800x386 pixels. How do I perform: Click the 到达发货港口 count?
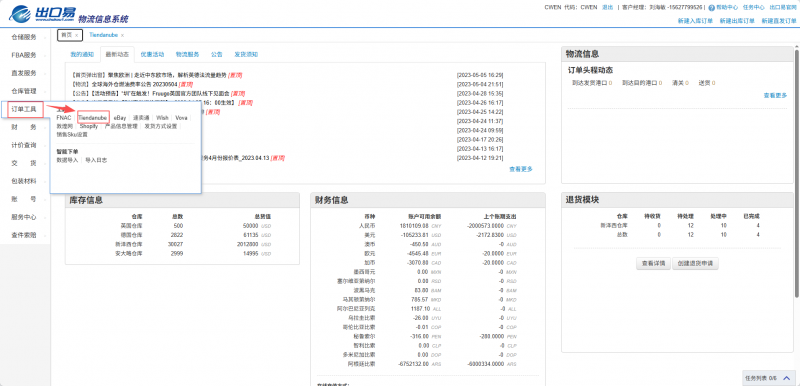[x=611, y=83]
